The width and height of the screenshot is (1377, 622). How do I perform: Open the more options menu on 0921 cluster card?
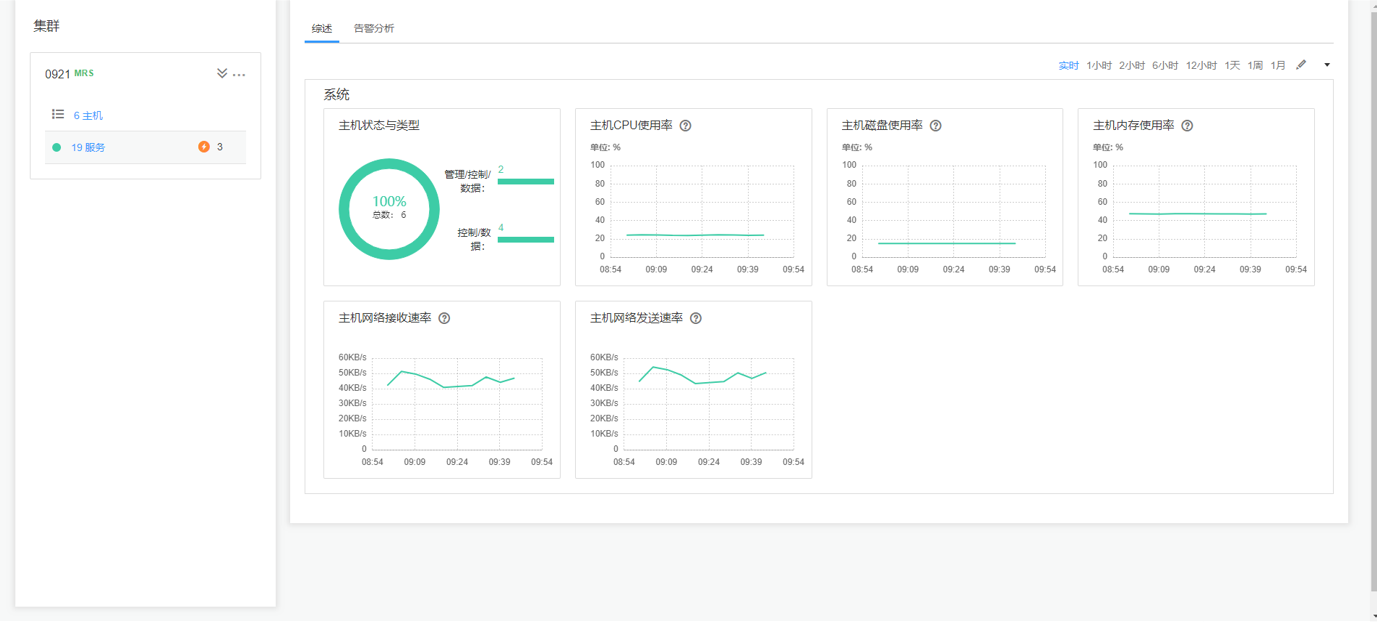click(x=239, y=74)
